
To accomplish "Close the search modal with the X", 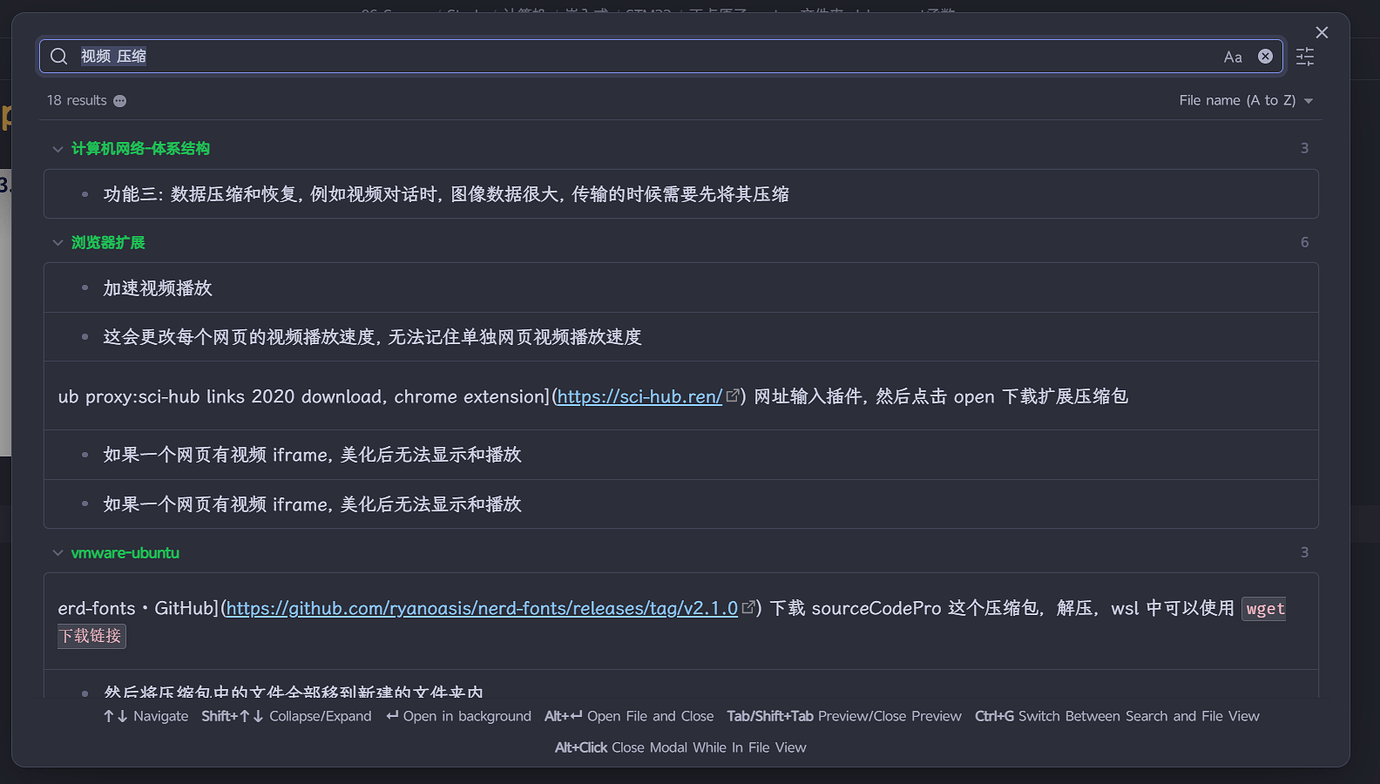I will [1322, 32].
